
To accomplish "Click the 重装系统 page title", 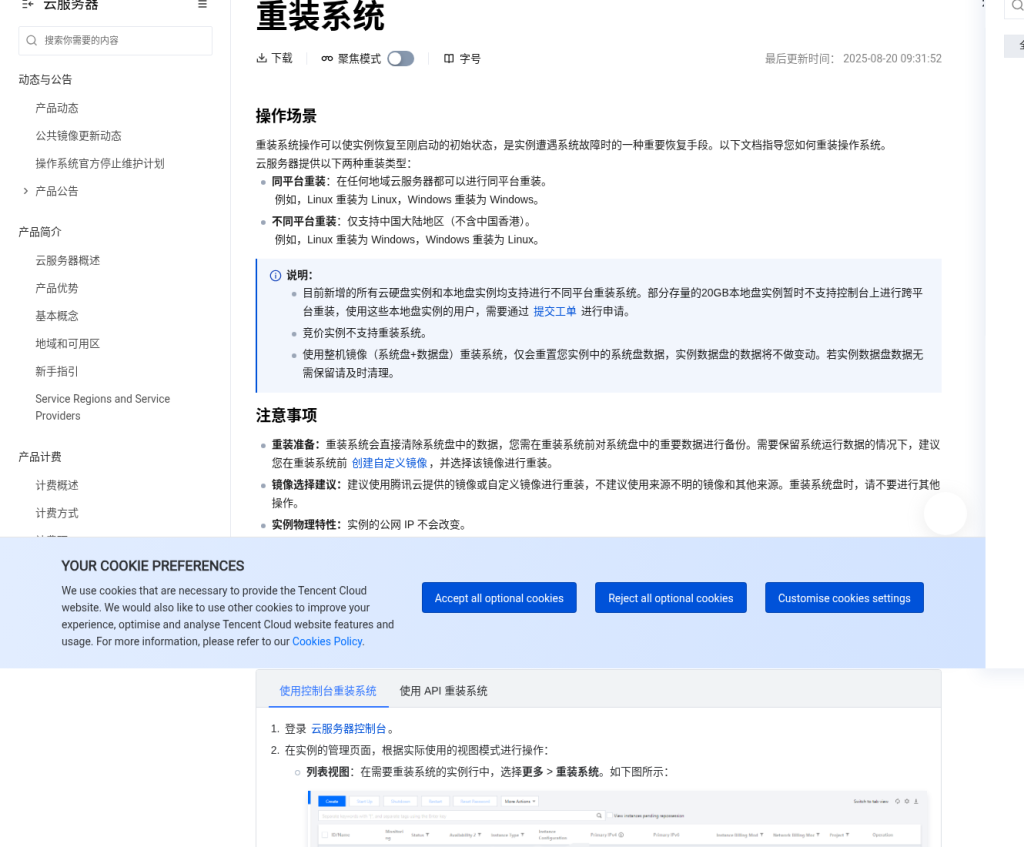I will point(320,16).
